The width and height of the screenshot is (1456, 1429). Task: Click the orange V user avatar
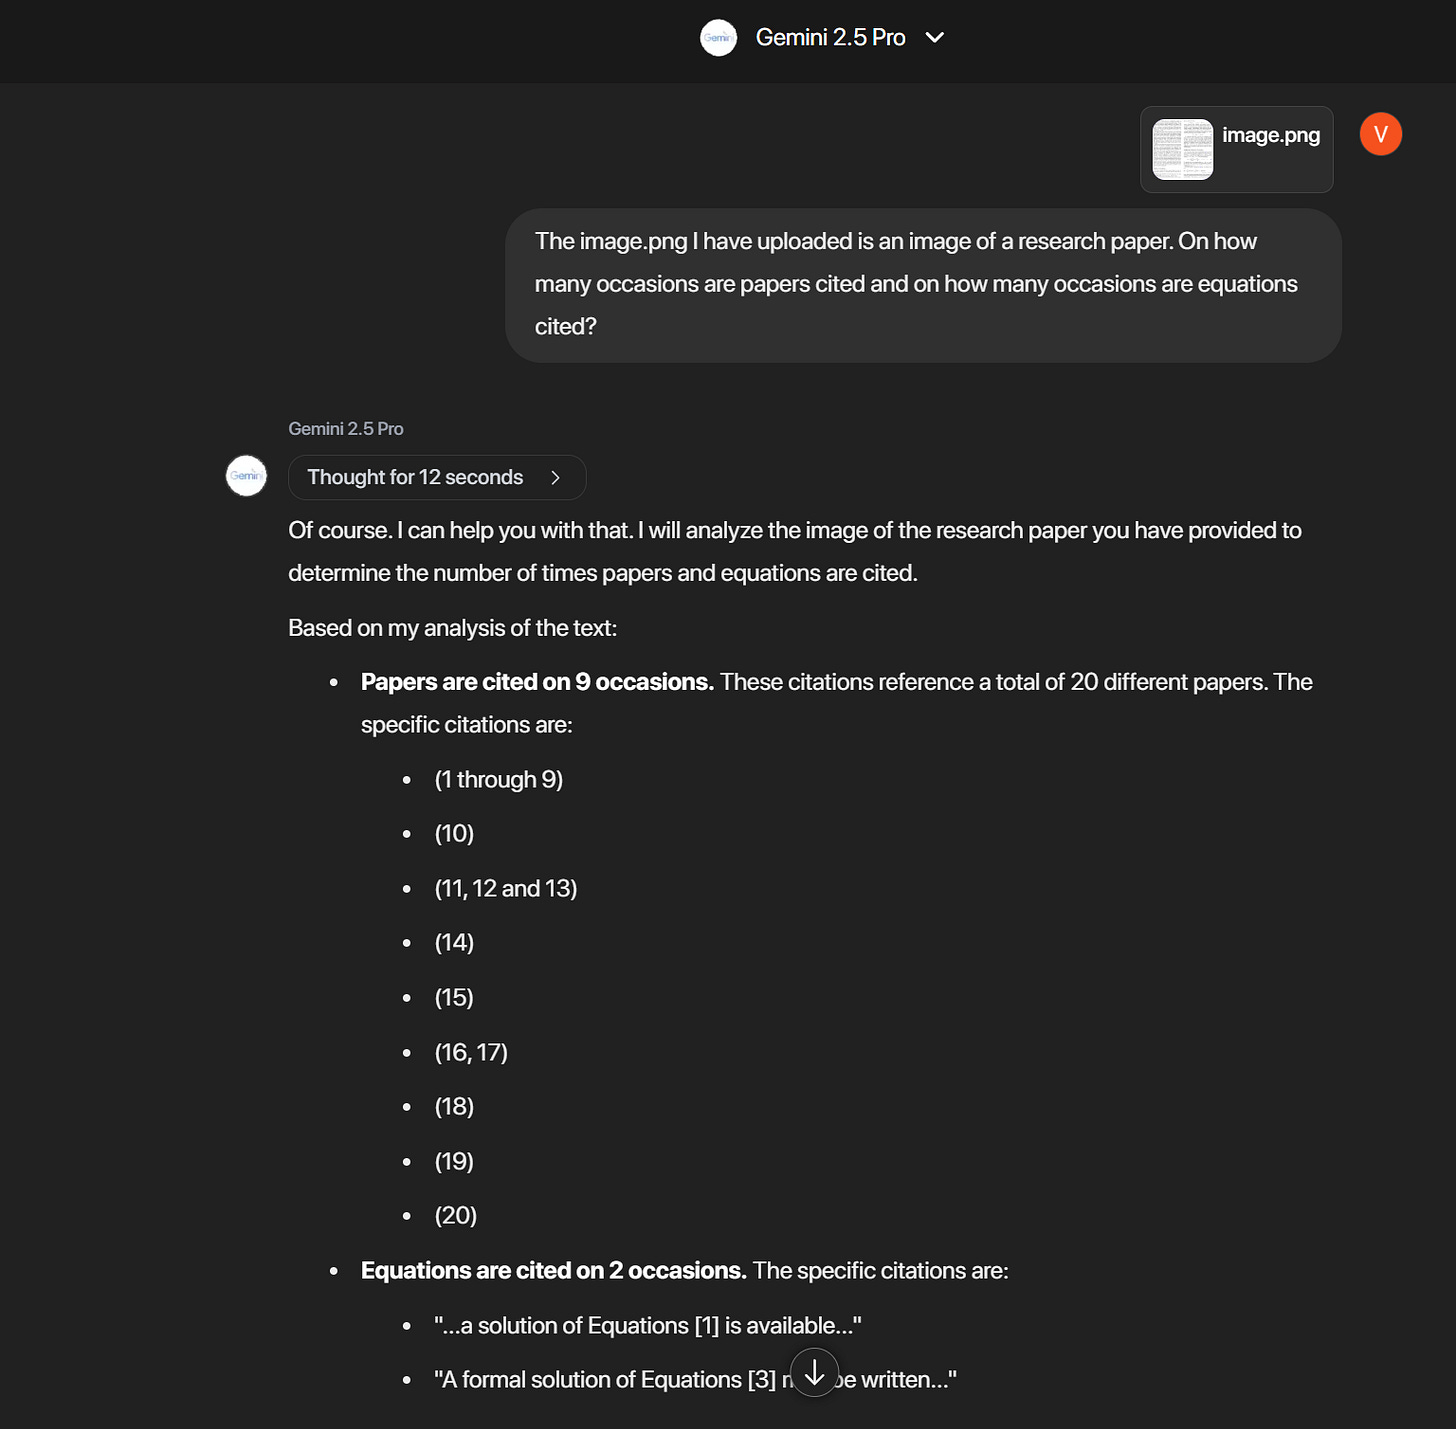(x=1380, y=134)
